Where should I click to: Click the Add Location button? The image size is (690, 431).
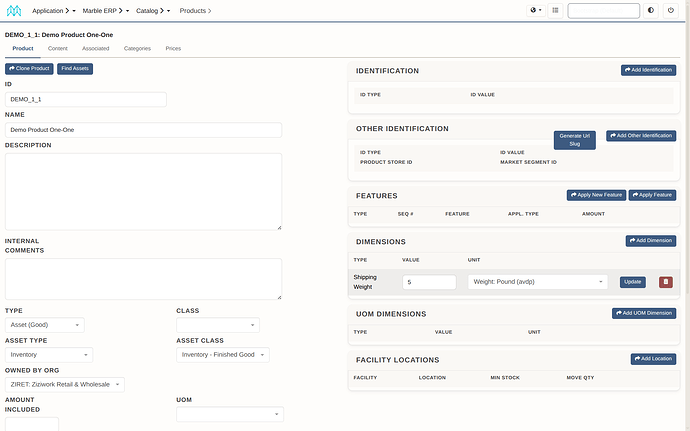click(653, 359)
